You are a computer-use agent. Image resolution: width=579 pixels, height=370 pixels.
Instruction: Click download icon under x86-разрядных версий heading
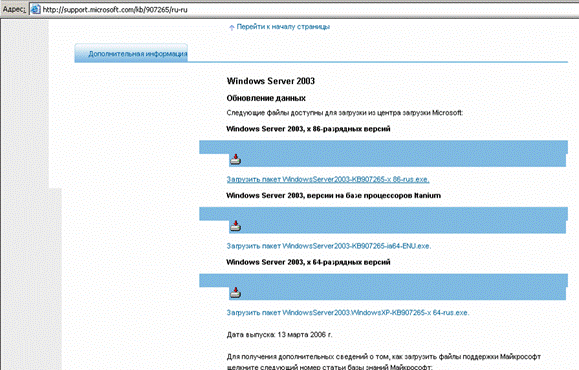(x=236, y=159)
